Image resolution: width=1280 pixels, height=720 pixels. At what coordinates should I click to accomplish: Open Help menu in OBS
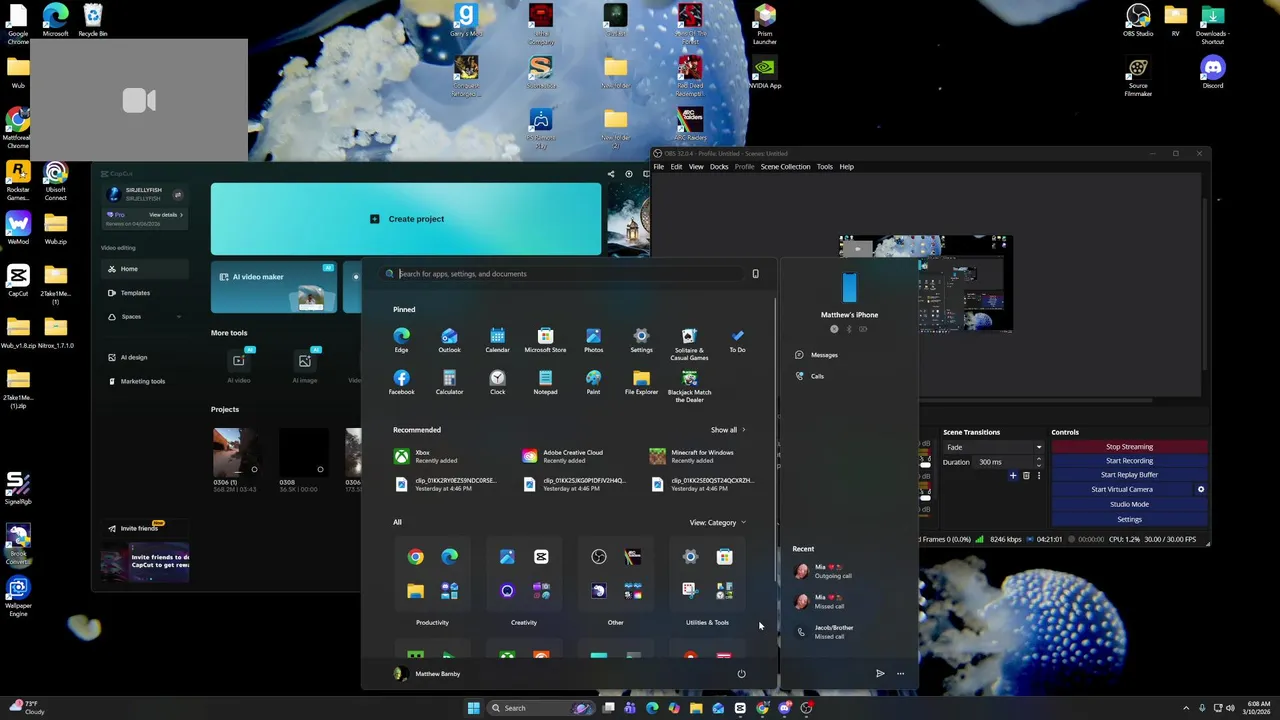tap(846, 167)
